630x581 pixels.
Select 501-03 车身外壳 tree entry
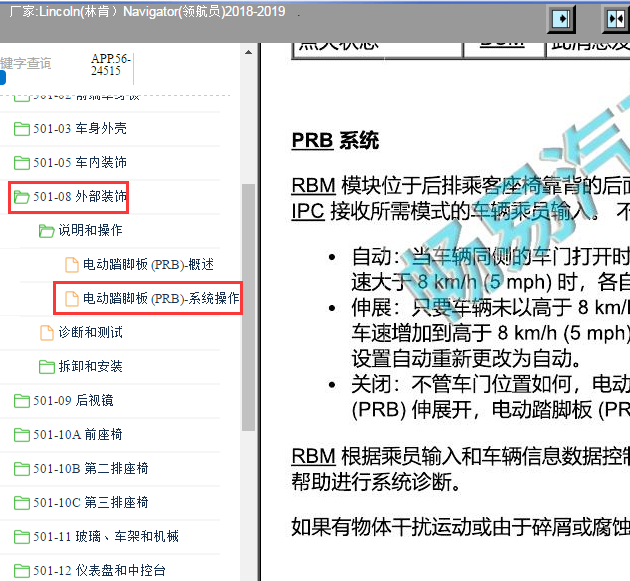click(x=80, y=129)
